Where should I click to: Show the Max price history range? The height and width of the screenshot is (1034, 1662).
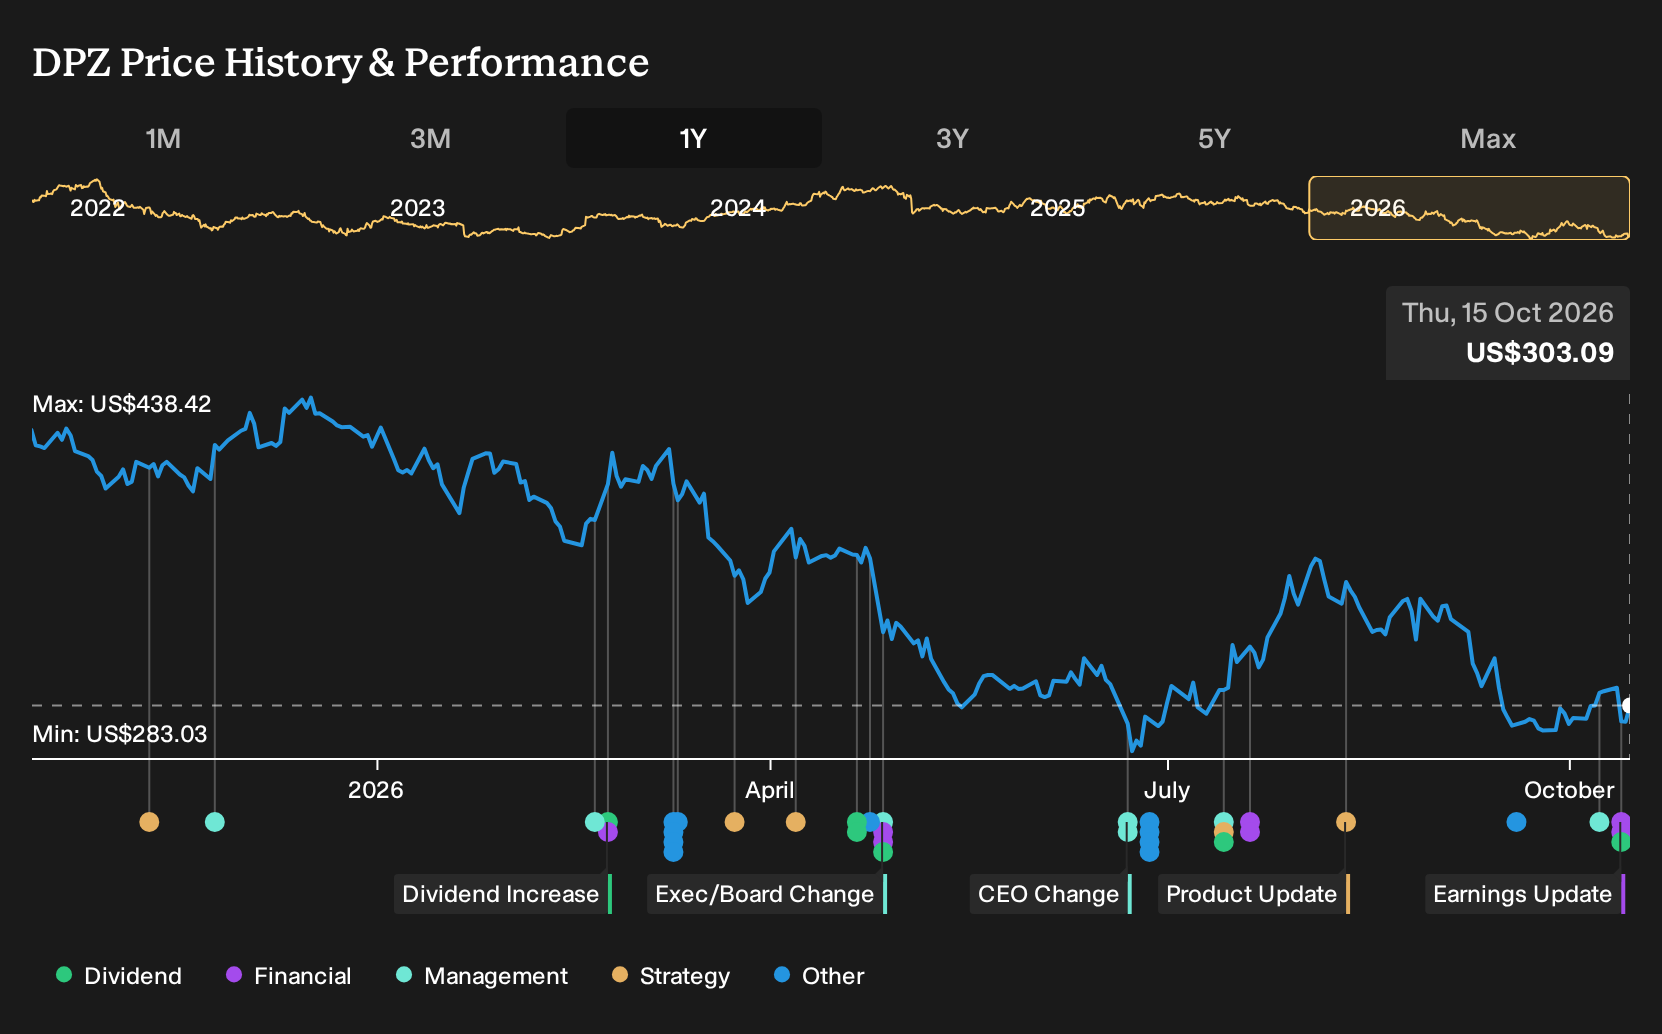[x=1488, y=138]
